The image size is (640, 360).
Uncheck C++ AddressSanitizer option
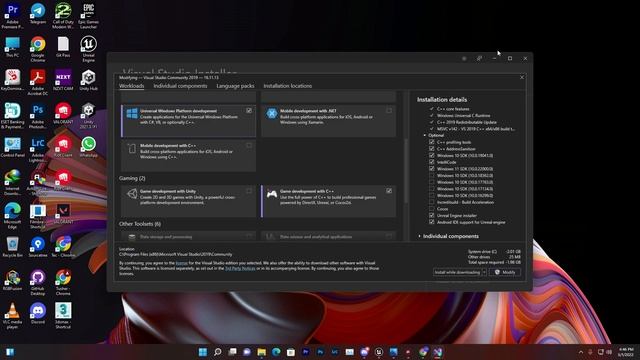pos(432,149)
